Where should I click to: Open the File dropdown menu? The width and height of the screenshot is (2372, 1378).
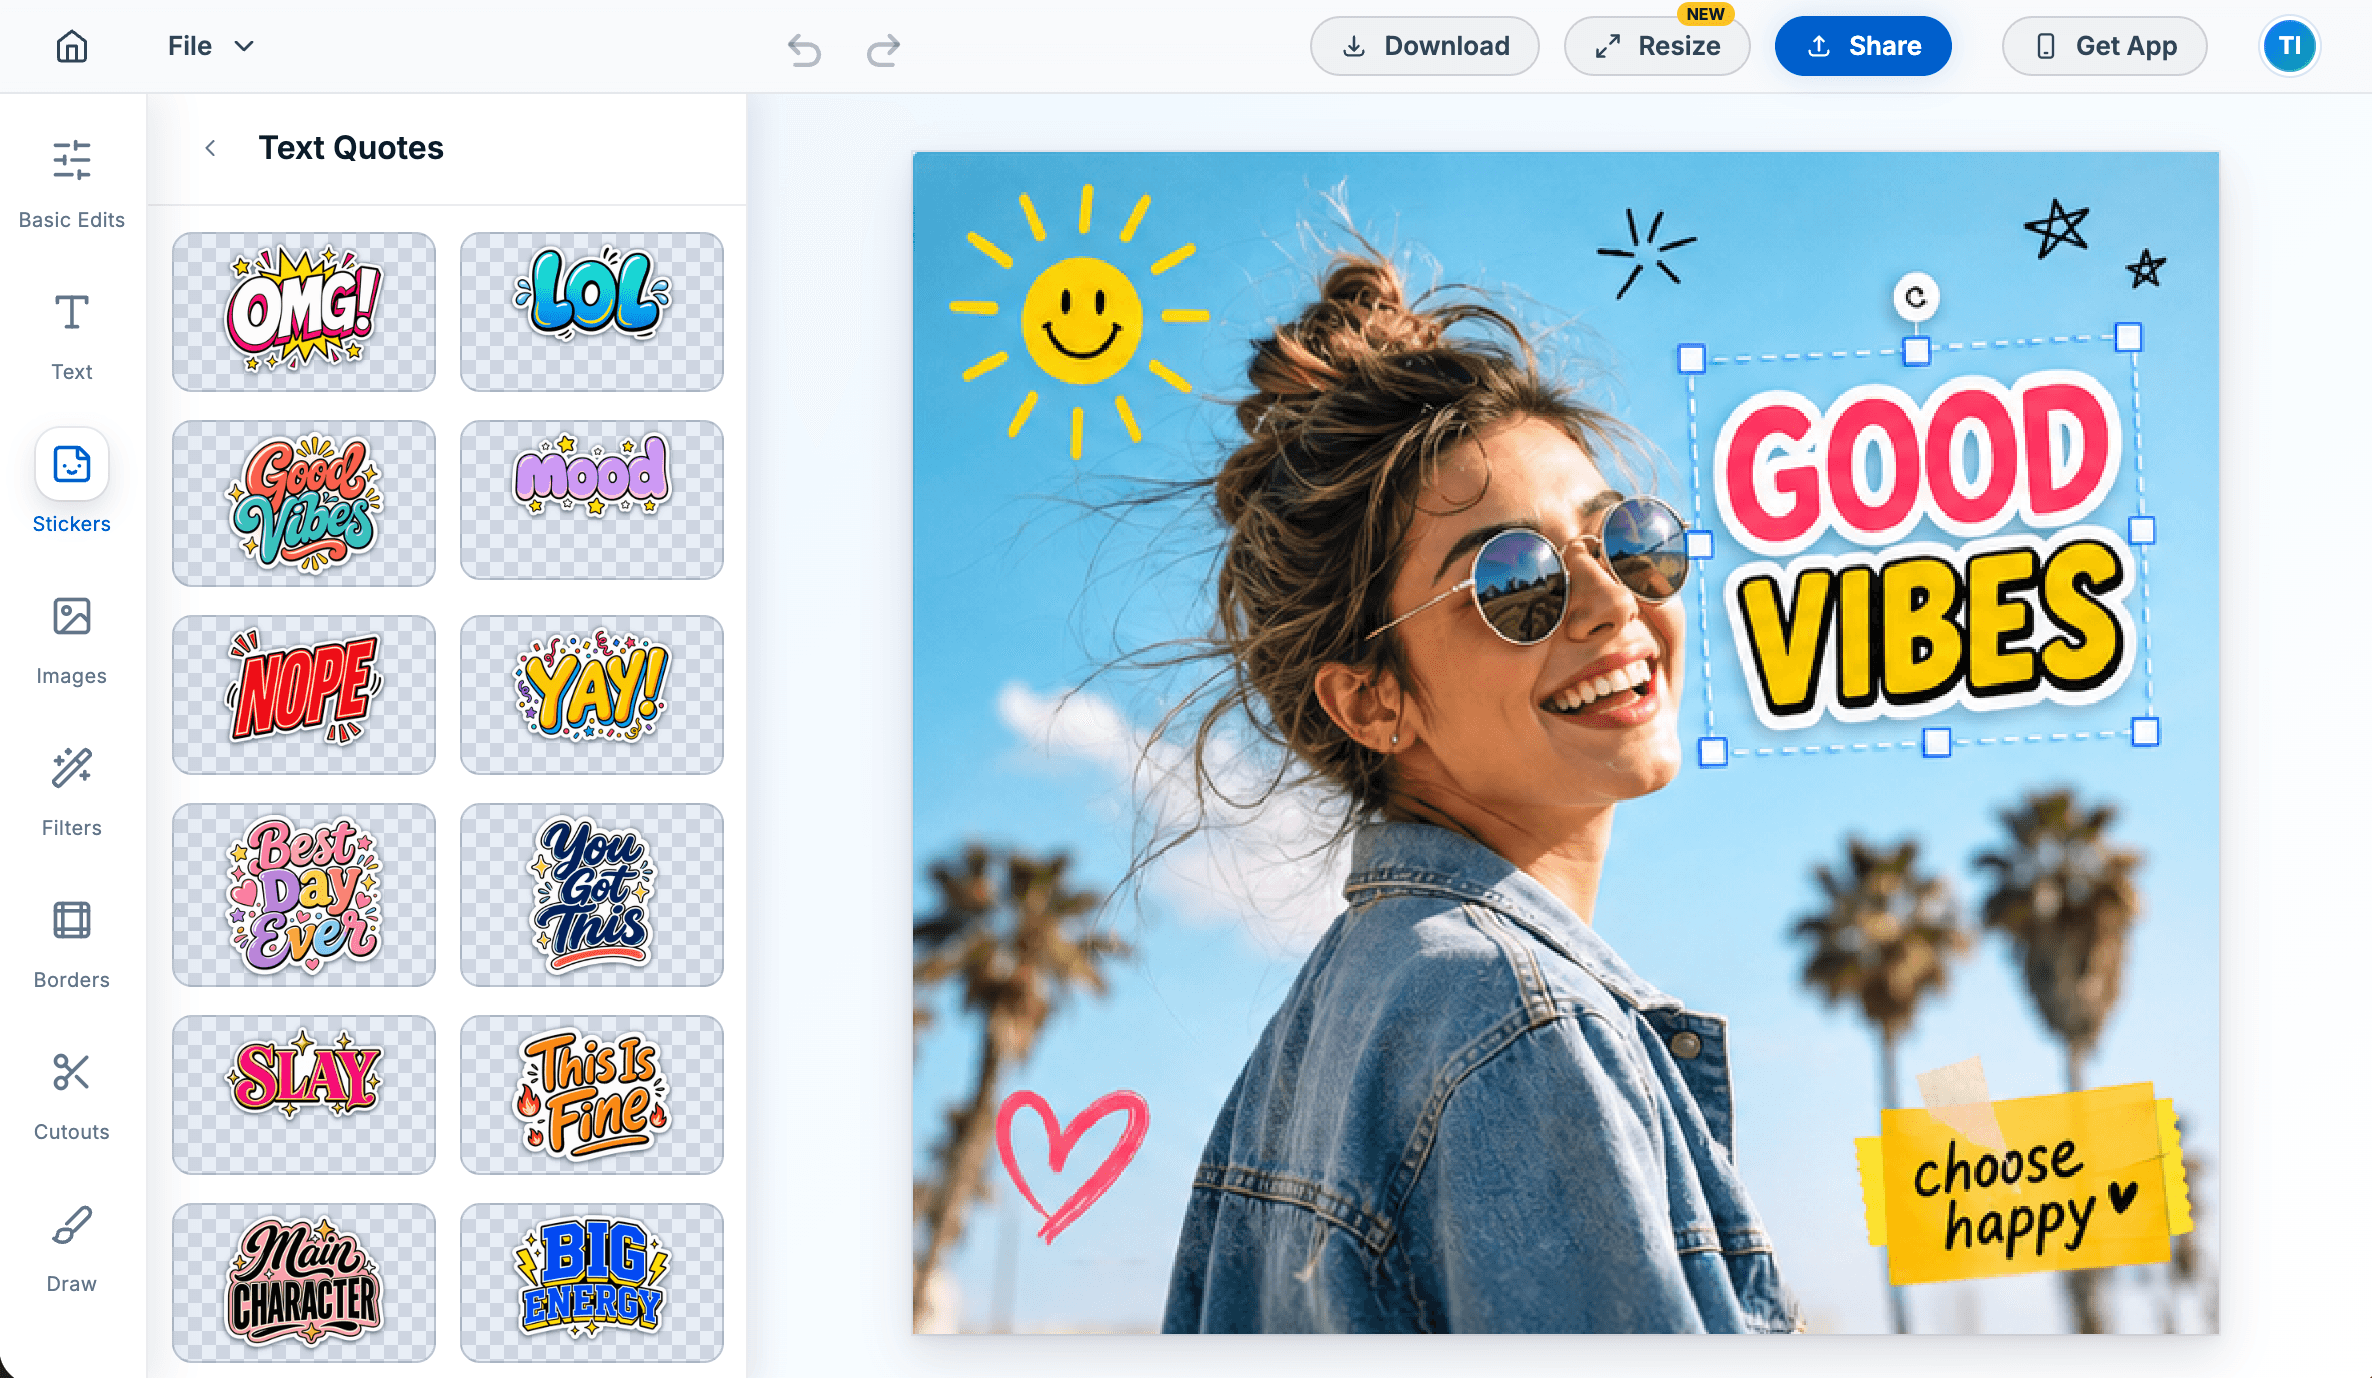[211, 46]
